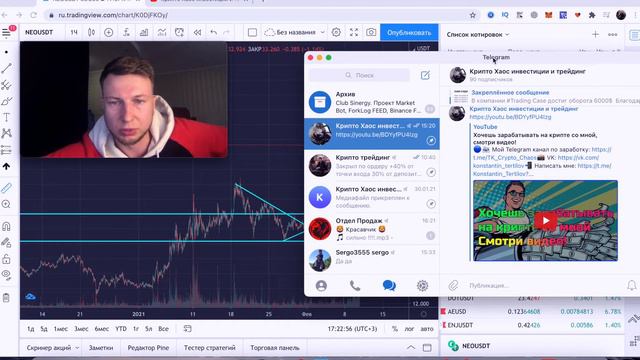The image size is (640, 360).
Task: Select chart layout square icon
Action: click(x=252, y=32)
